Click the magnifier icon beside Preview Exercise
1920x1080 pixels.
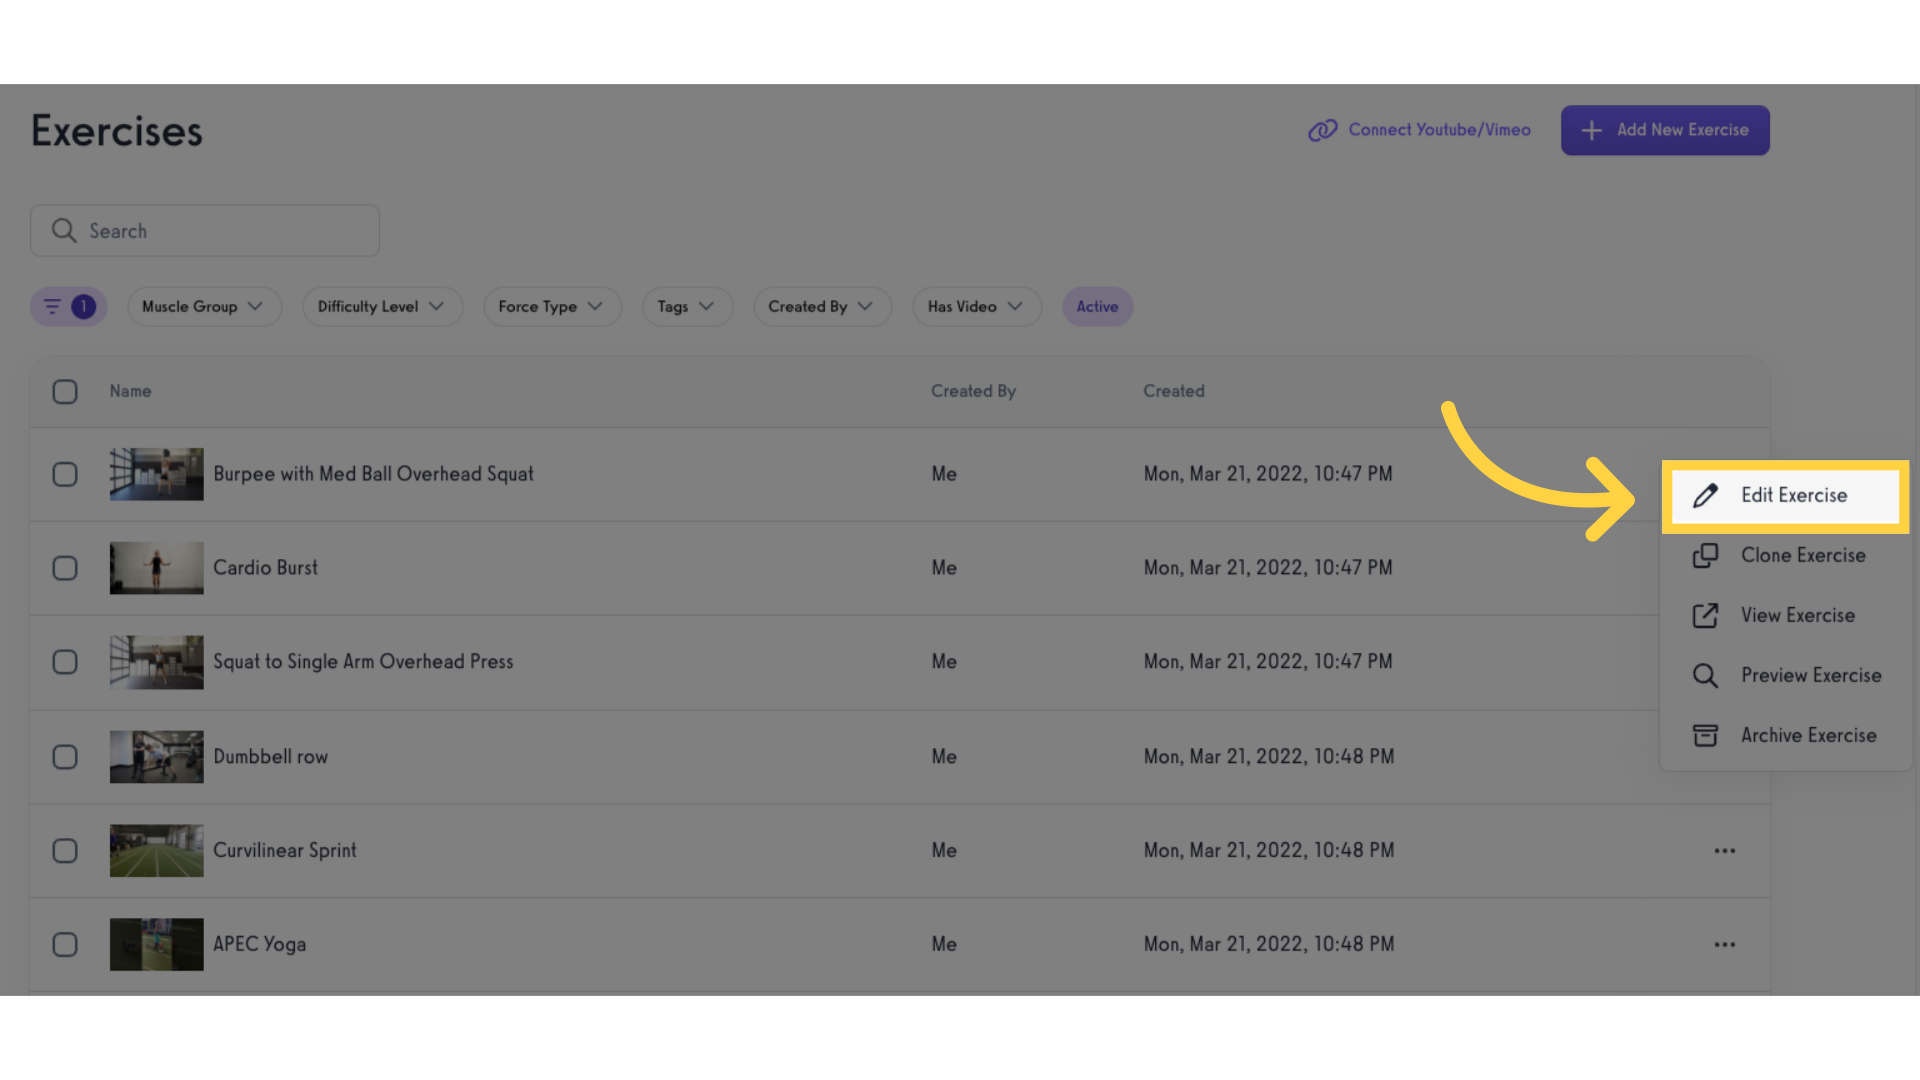(1705, 676)
